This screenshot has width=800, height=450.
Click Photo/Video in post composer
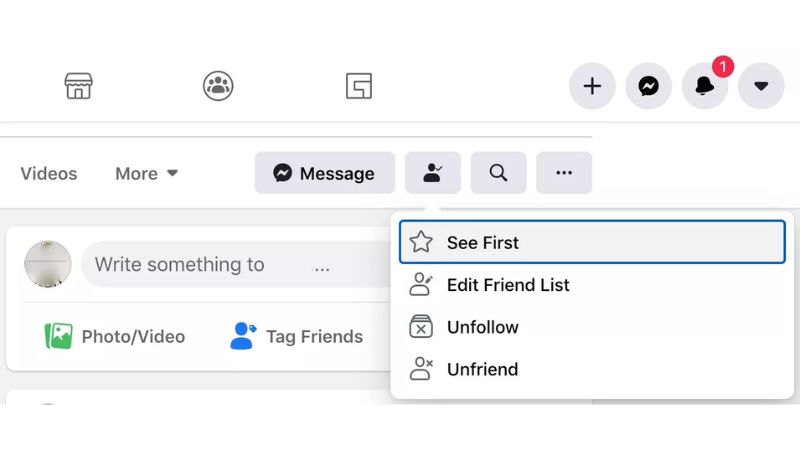click(115, 336)
